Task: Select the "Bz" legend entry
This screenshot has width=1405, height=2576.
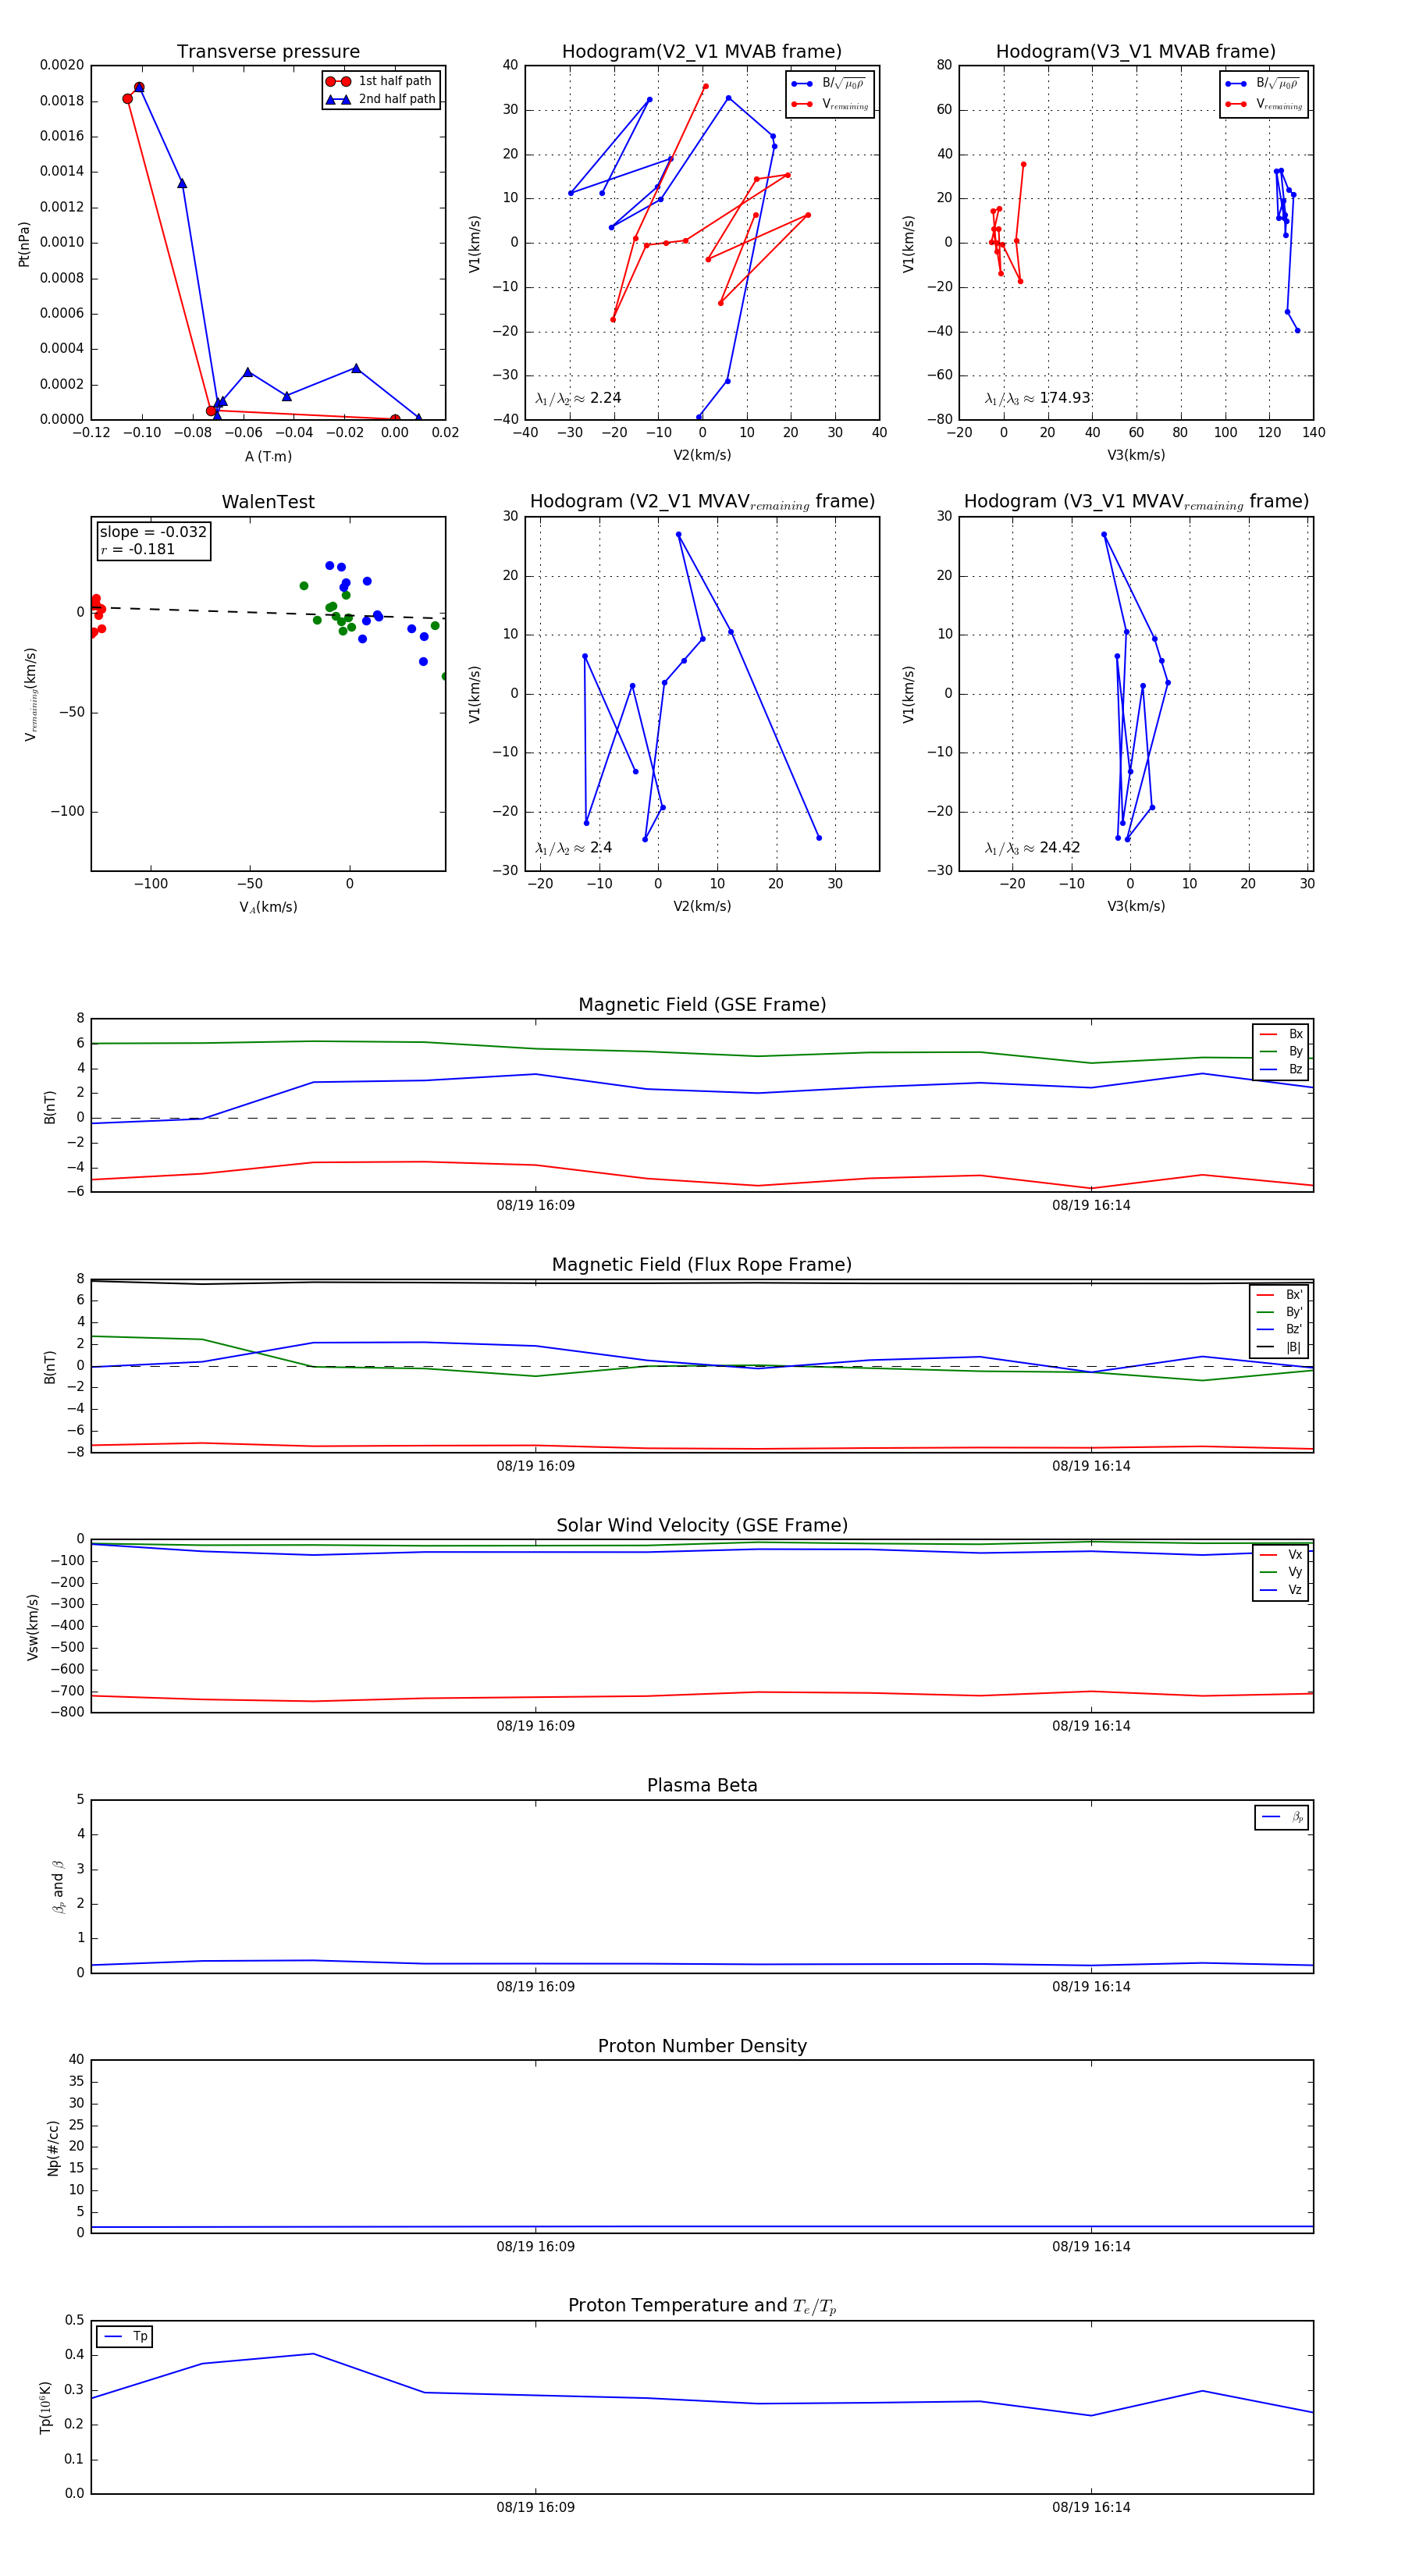Action: [1282, 1069]
